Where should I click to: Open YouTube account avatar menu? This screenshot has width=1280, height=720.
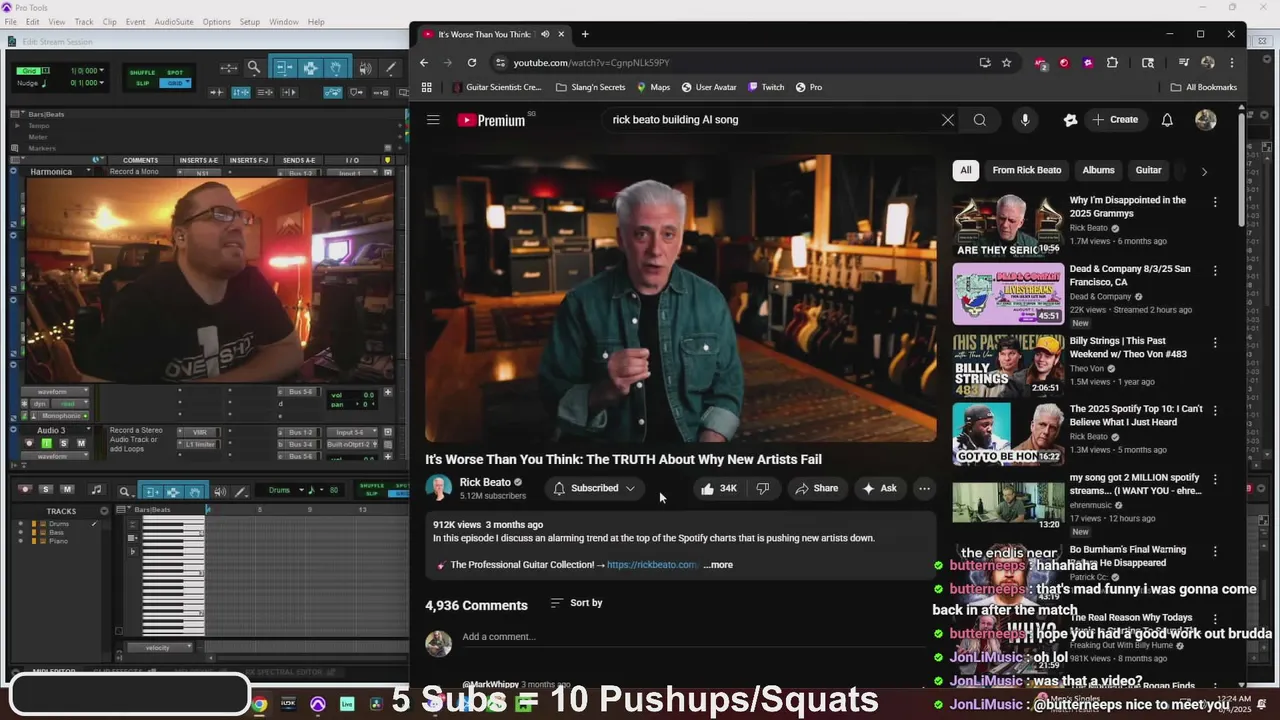tap(1206, 120)
